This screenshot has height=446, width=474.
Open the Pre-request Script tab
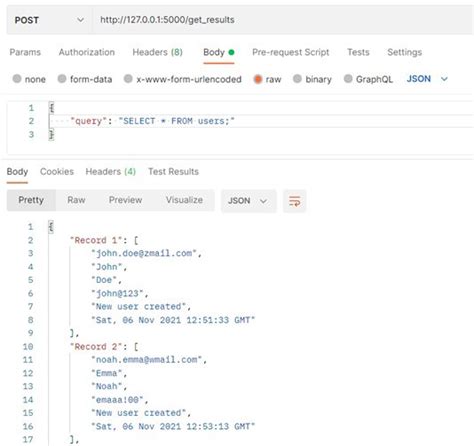click(x=291, y=52)
